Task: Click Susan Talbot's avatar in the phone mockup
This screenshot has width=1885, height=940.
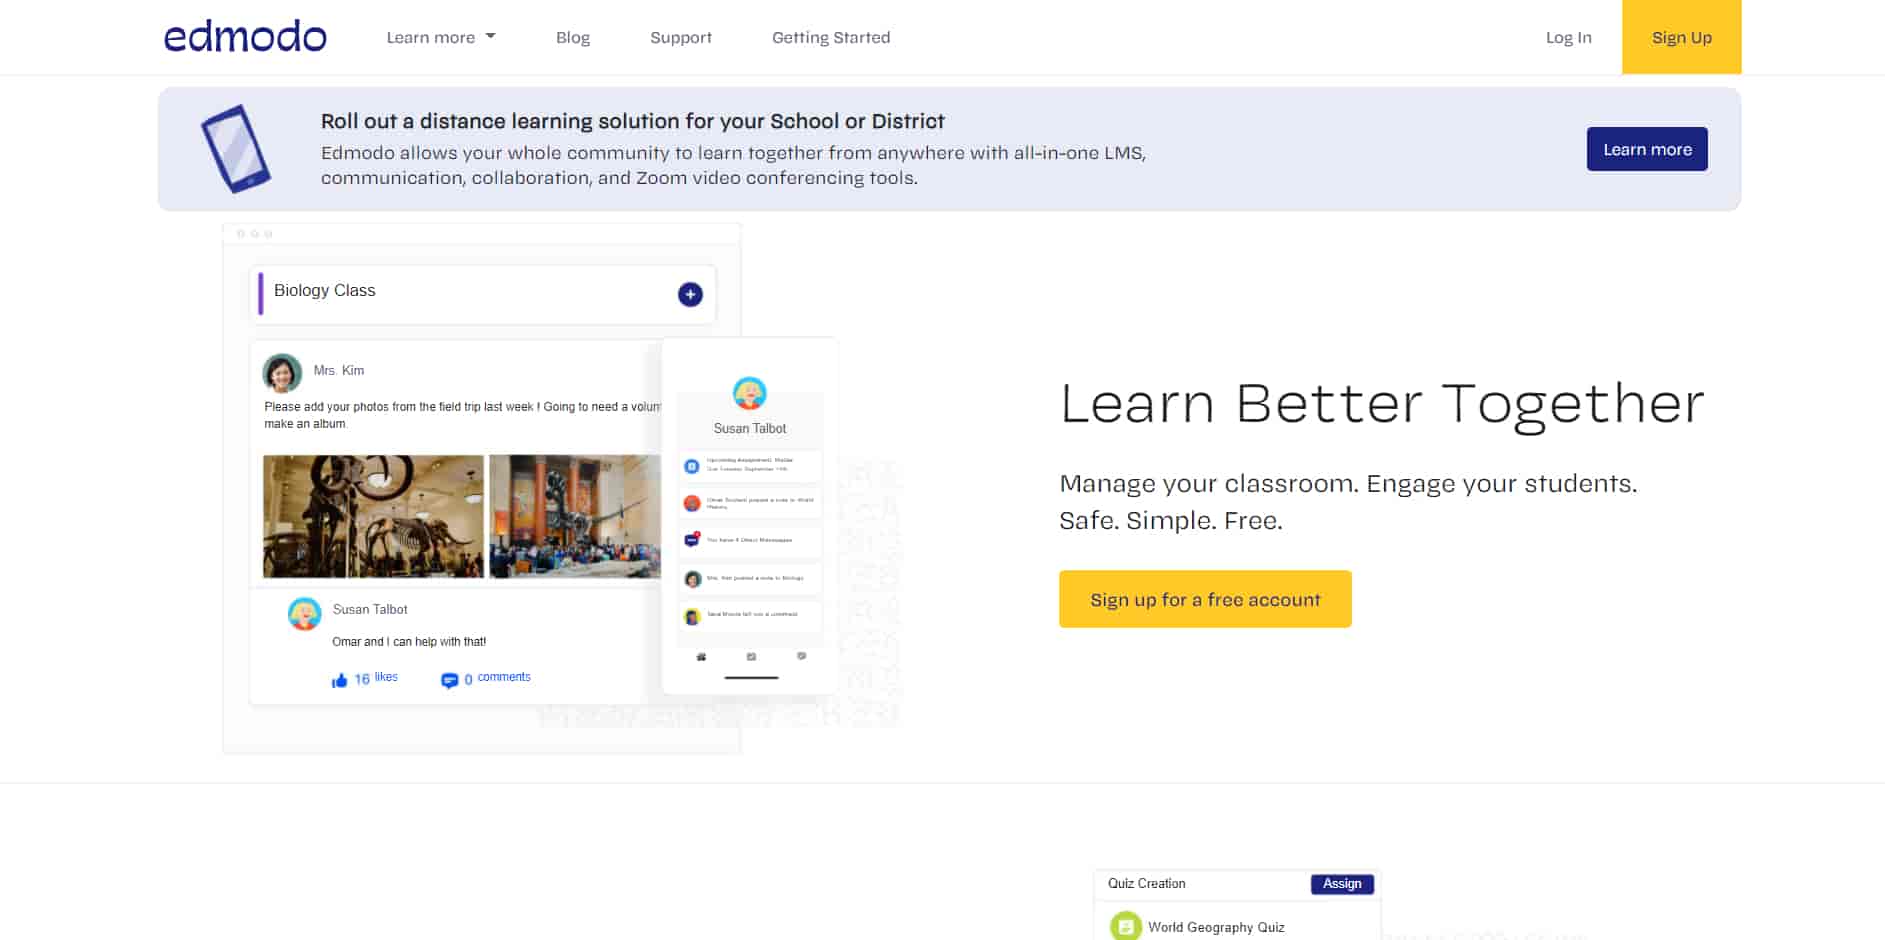Action: pos(749,395)
